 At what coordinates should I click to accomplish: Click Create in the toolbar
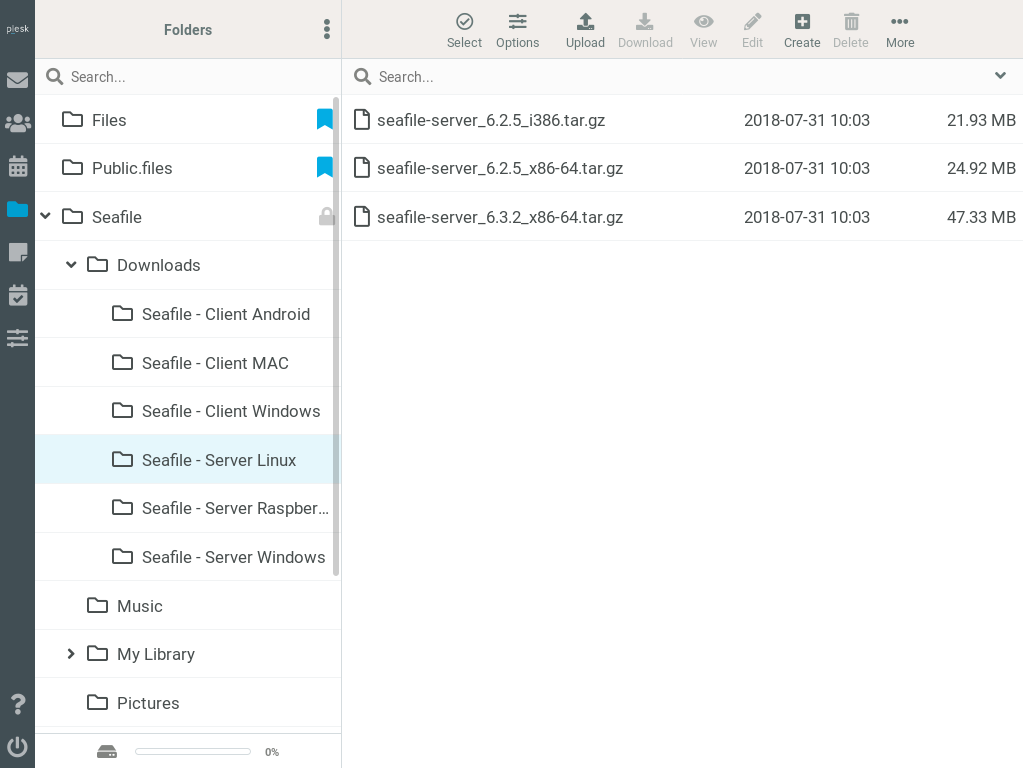(x=802, y=30)
